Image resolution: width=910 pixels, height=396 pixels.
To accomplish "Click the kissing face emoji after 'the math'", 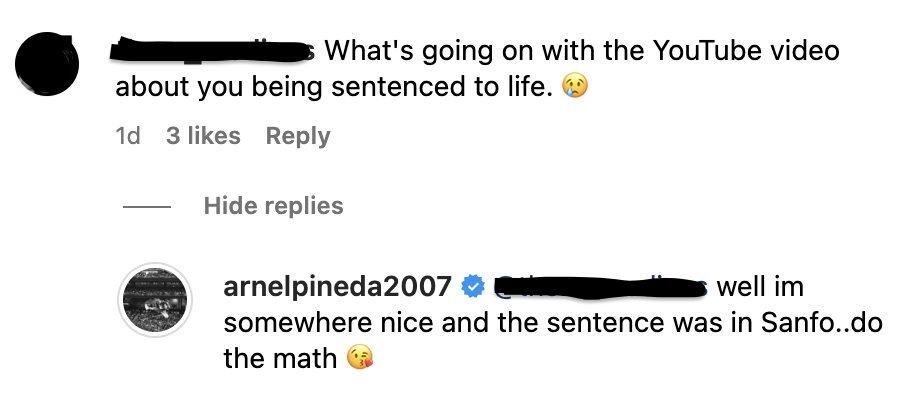I will tap(360, 358).
